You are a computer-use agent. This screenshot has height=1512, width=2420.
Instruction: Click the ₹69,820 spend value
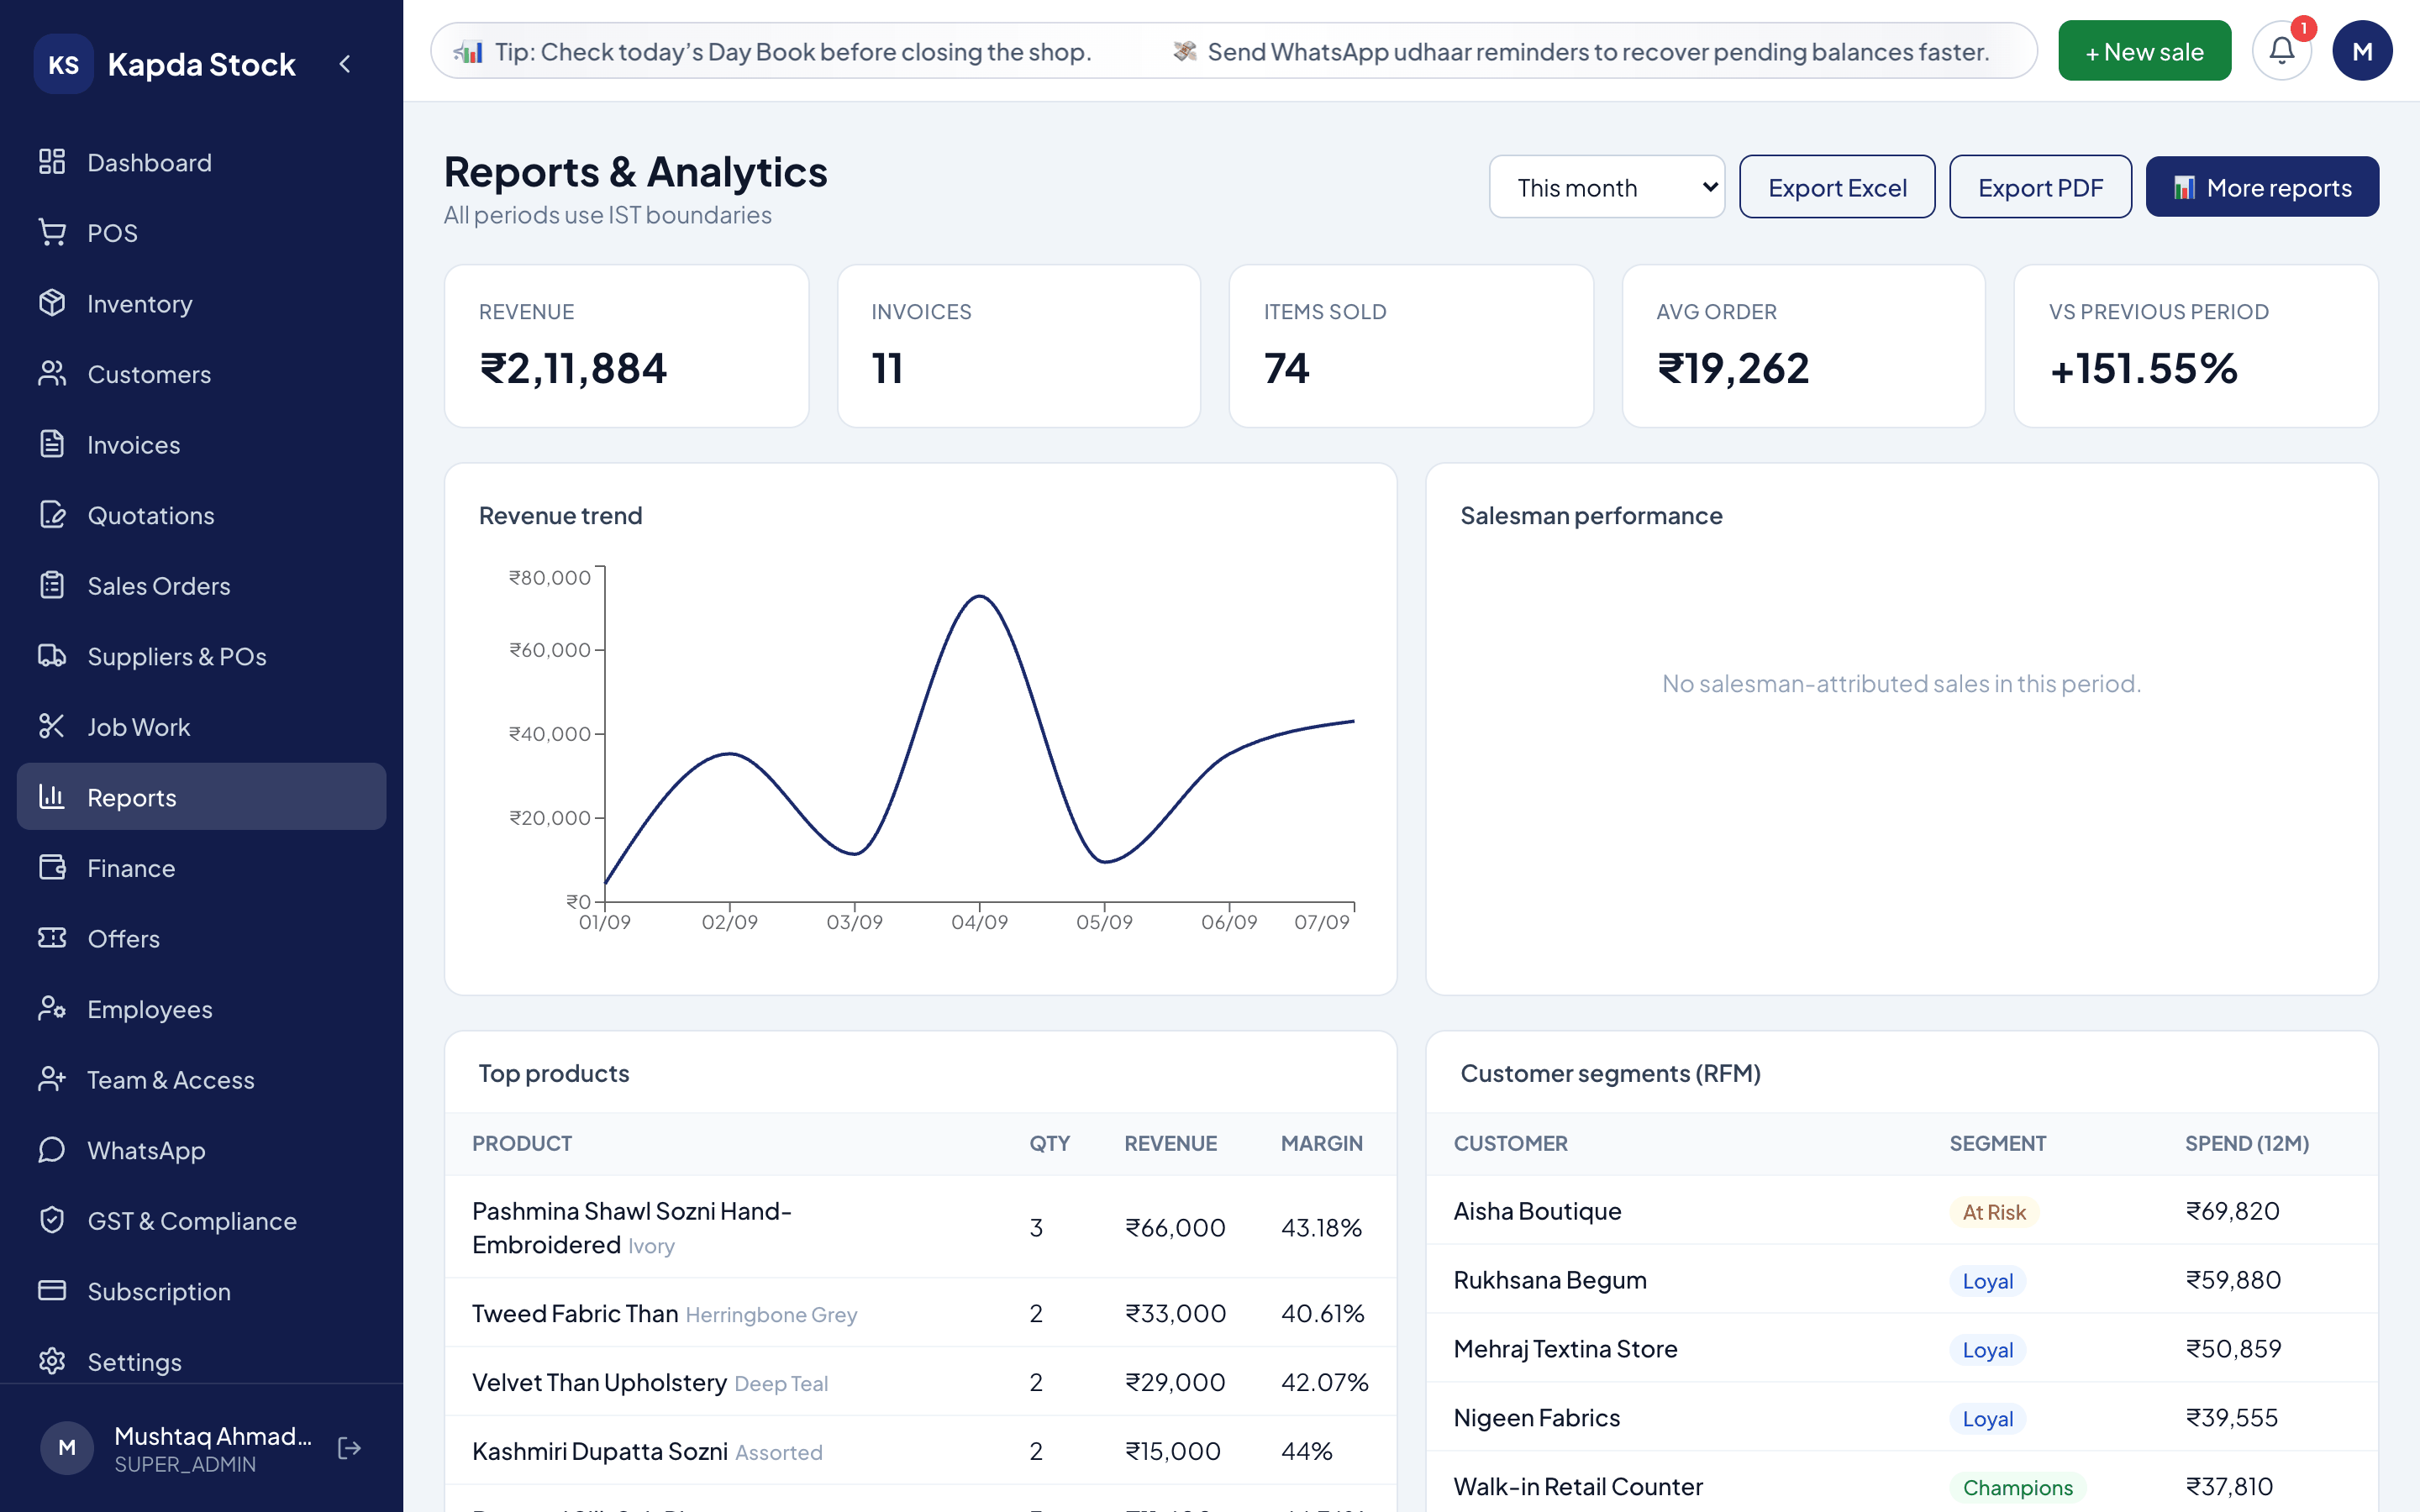[2232, 1211]
